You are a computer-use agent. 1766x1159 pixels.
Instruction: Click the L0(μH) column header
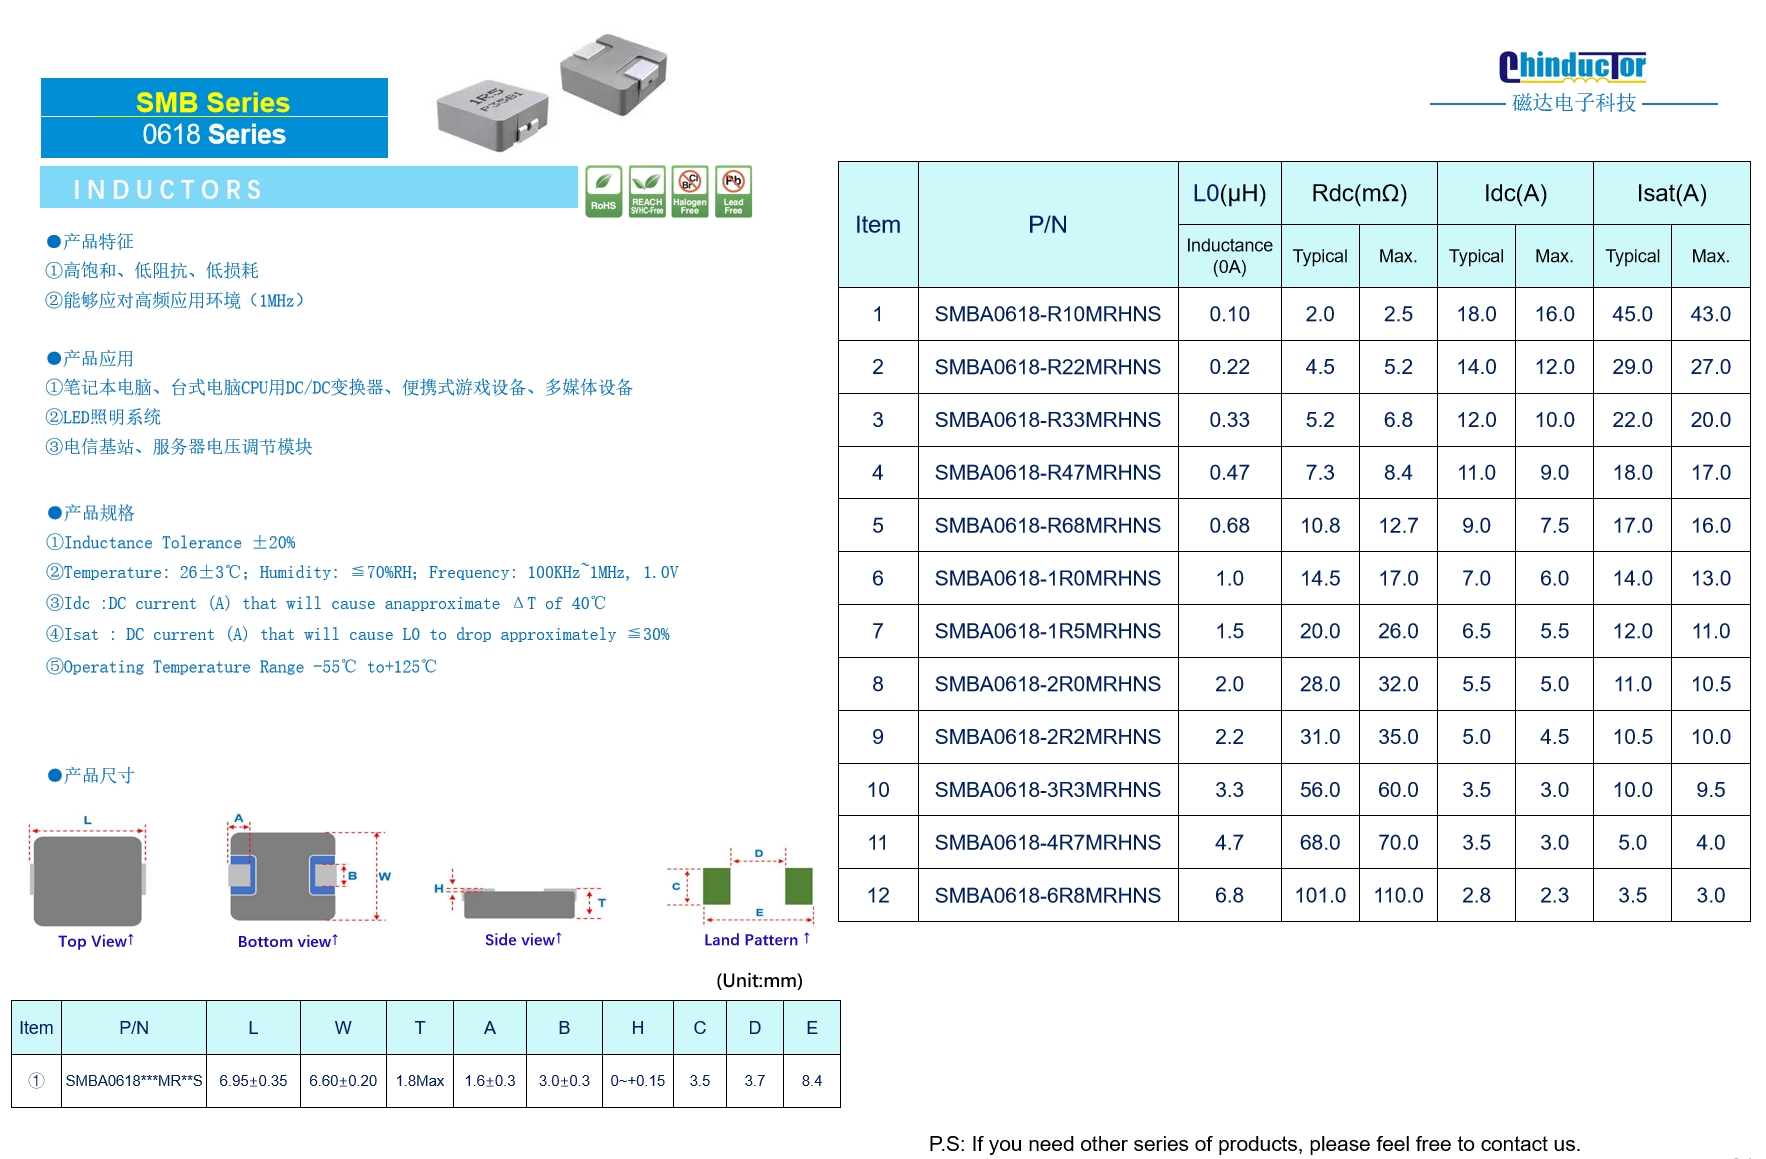coord(1229,193)
